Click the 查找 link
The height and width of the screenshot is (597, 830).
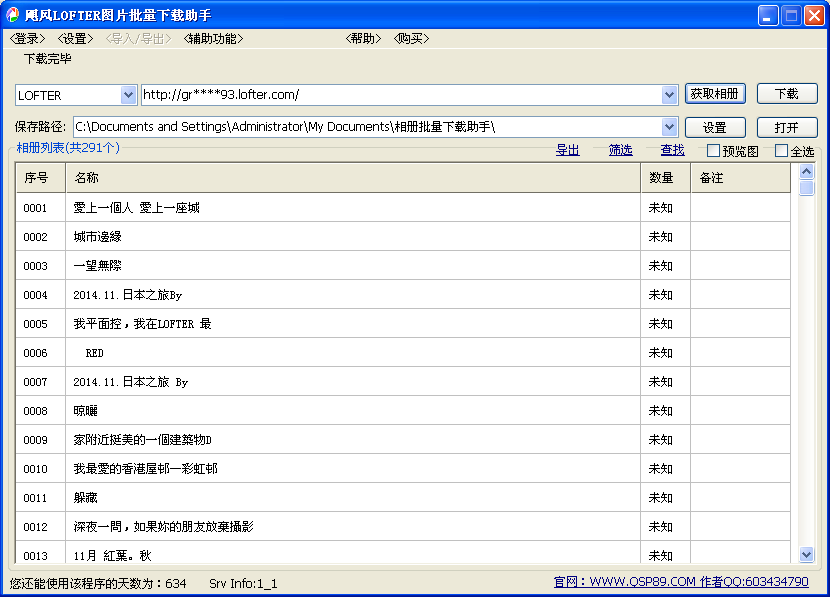672,150
